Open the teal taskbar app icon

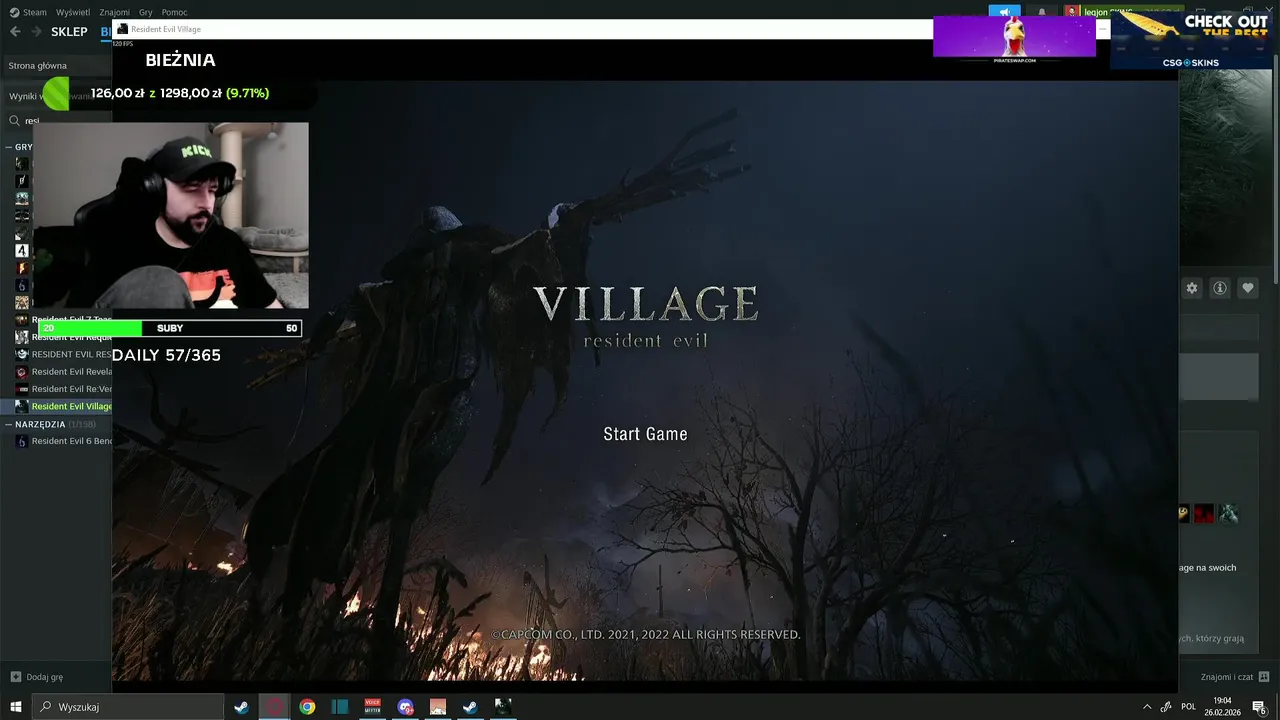click(x=340, y=707)
